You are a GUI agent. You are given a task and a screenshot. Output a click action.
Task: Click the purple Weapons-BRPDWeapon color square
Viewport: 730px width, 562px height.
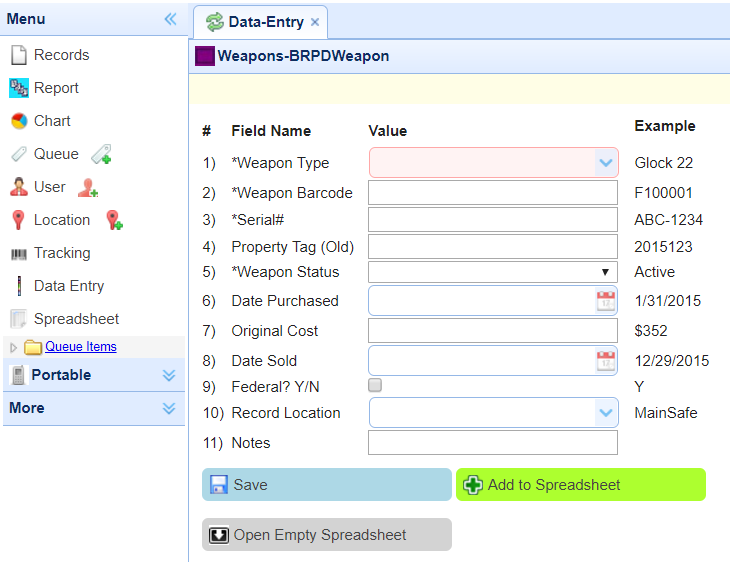205,56
